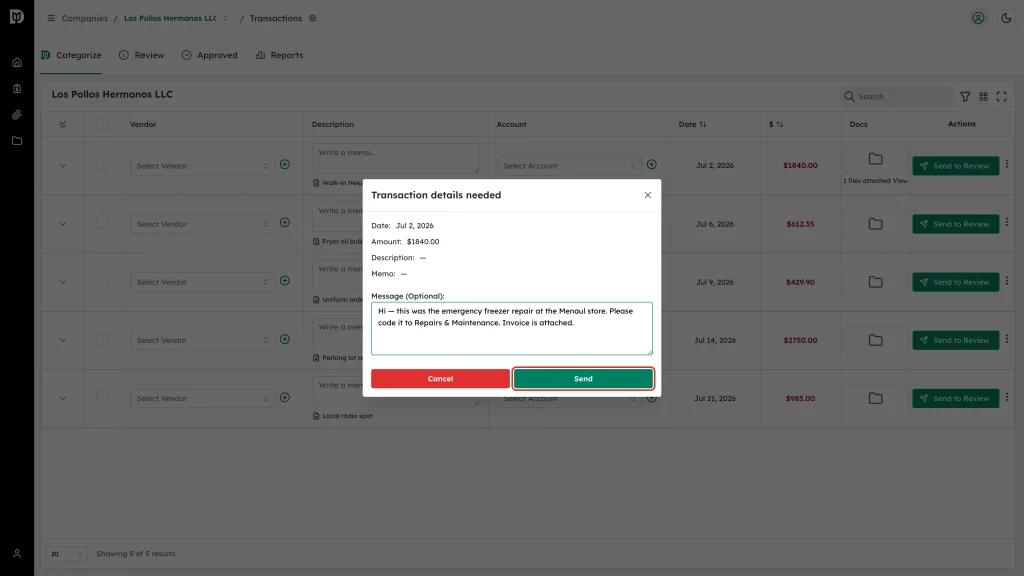The image size is (1024, 576).
Task: Open the home icon in sidebar
Action: [17, 63]
